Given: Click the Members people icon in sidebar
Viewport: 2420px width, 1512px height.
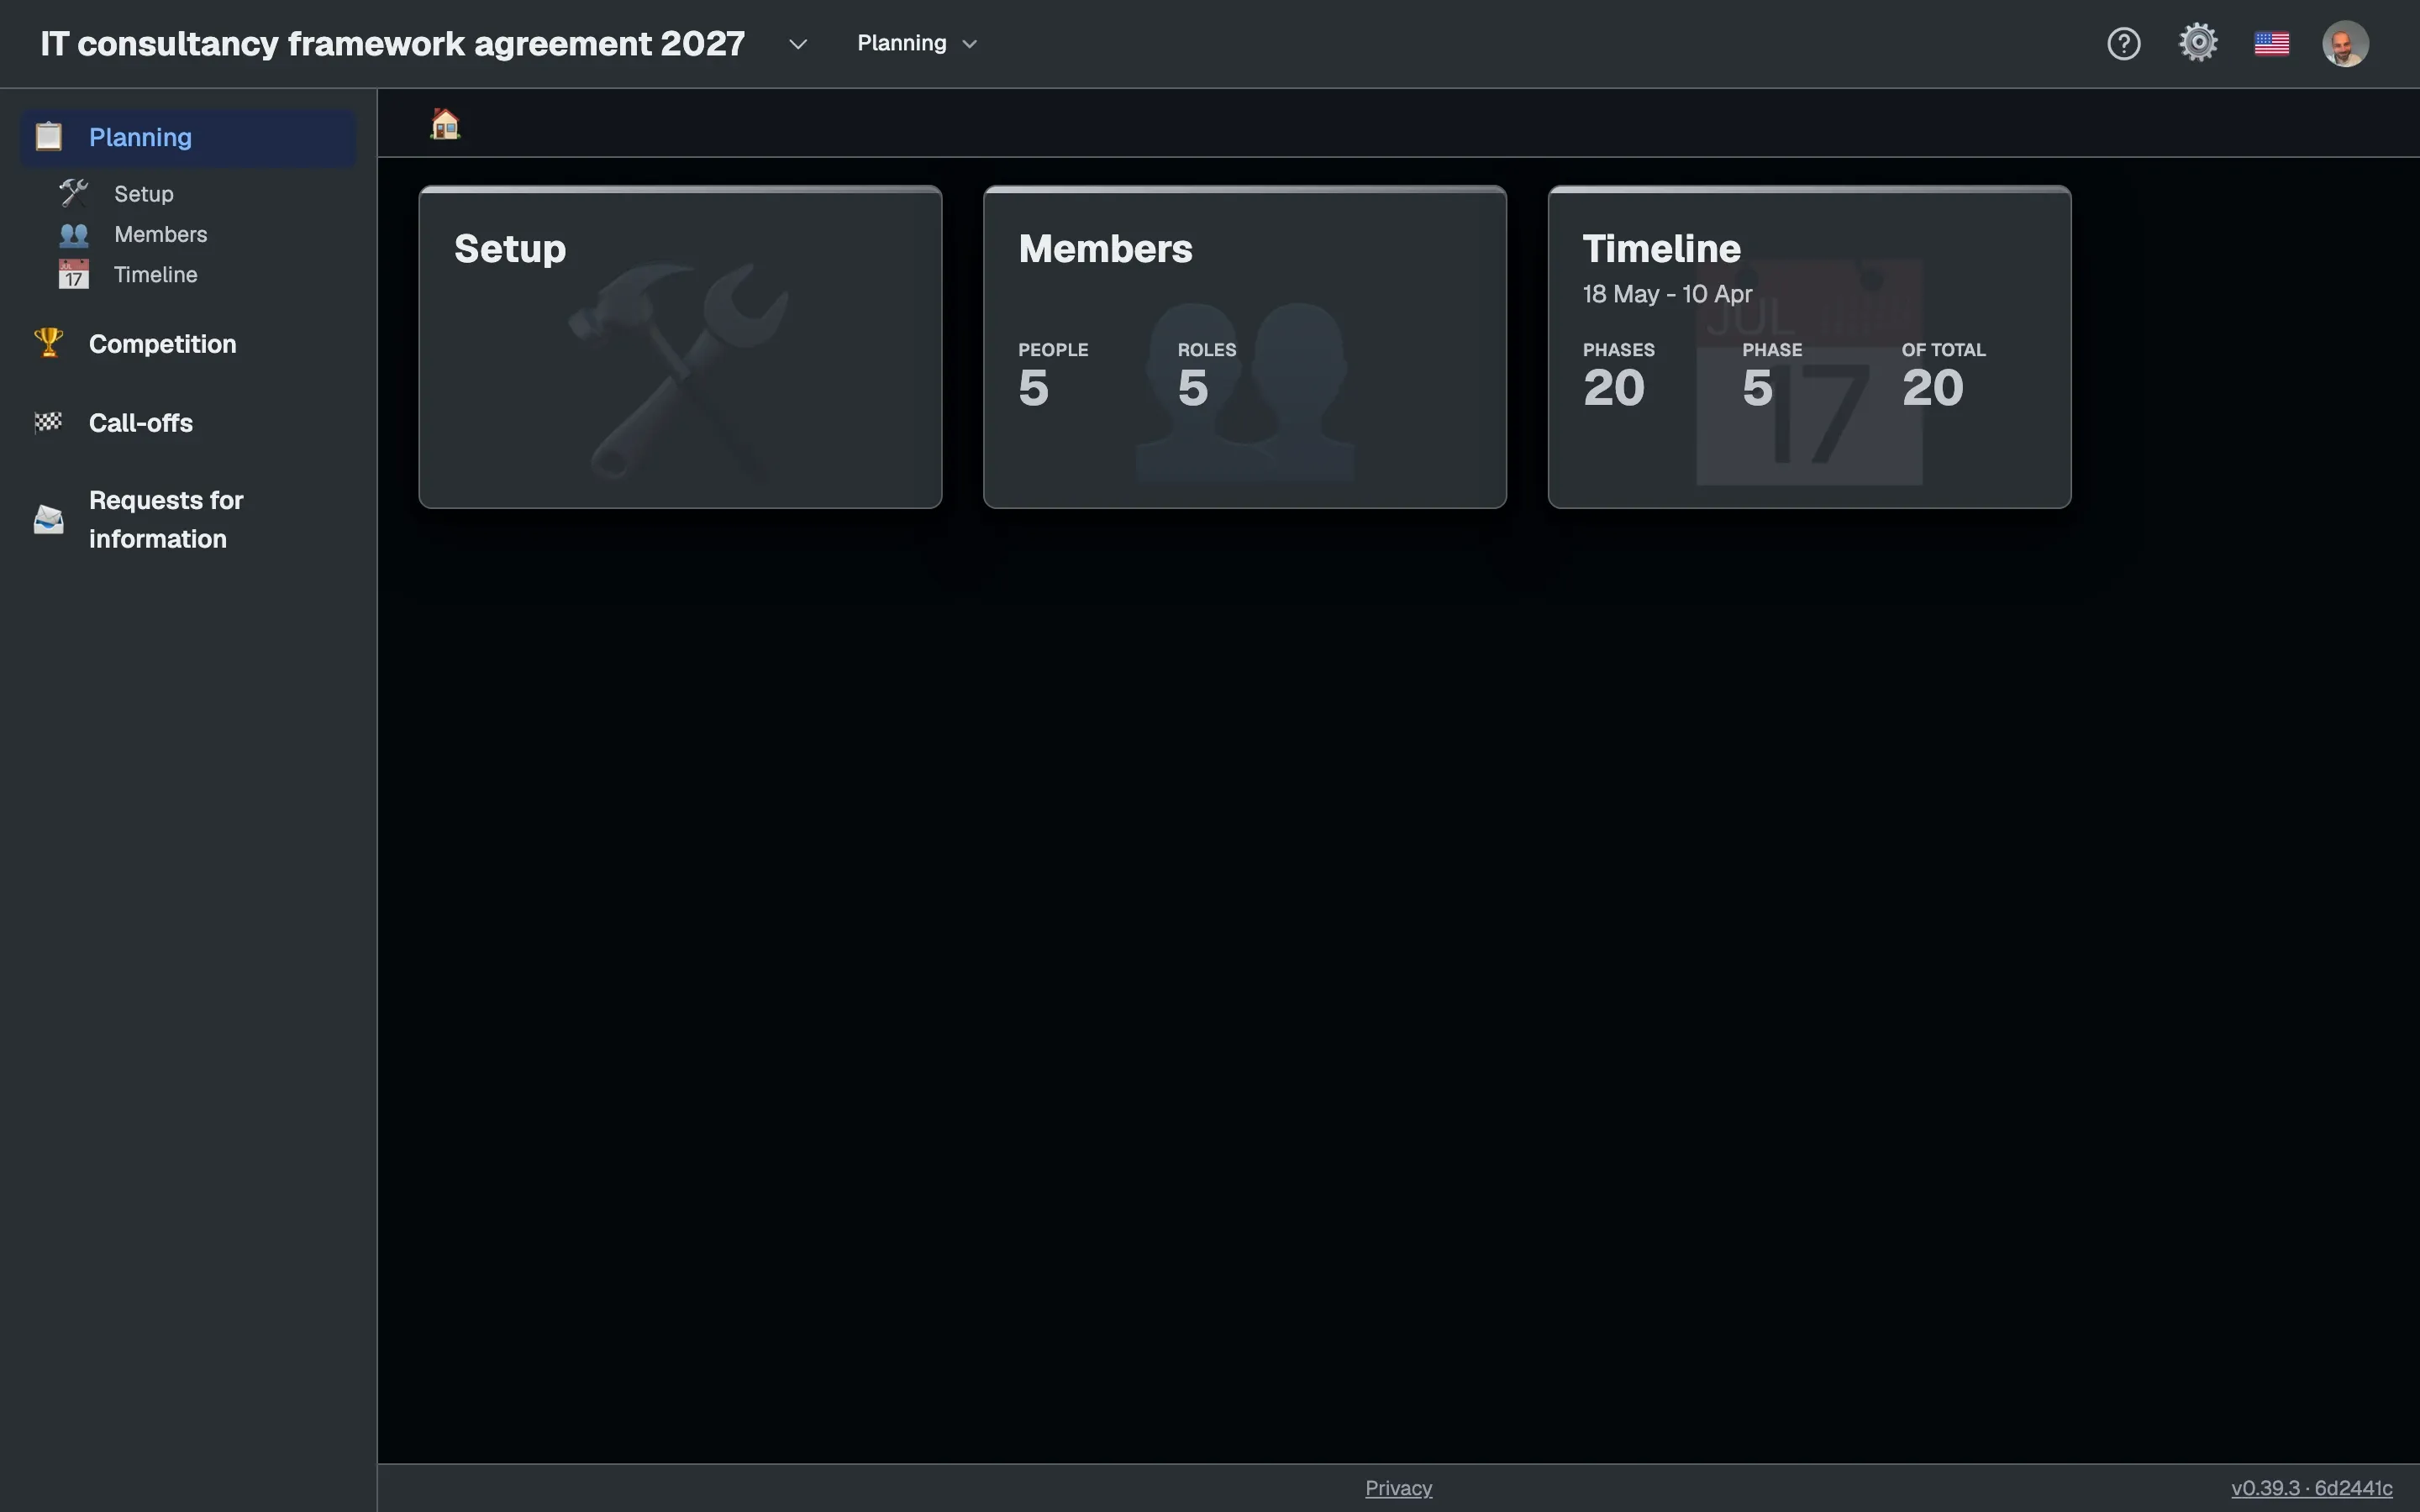Looking at the screenshot, I should 73,234.
